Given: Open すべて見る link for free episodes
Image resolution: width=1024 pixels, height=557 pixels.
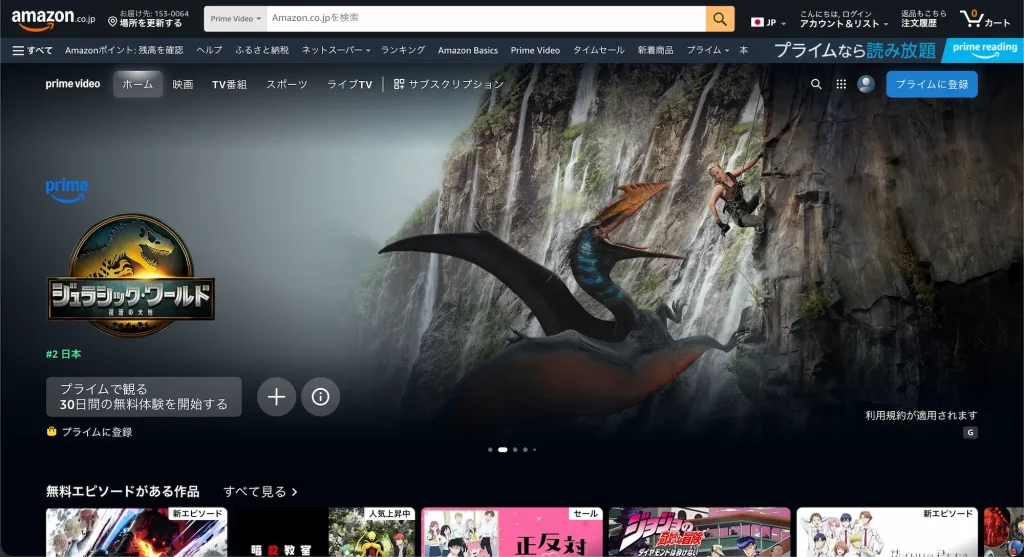Looking at the screenshot, I should click(260, 492).
